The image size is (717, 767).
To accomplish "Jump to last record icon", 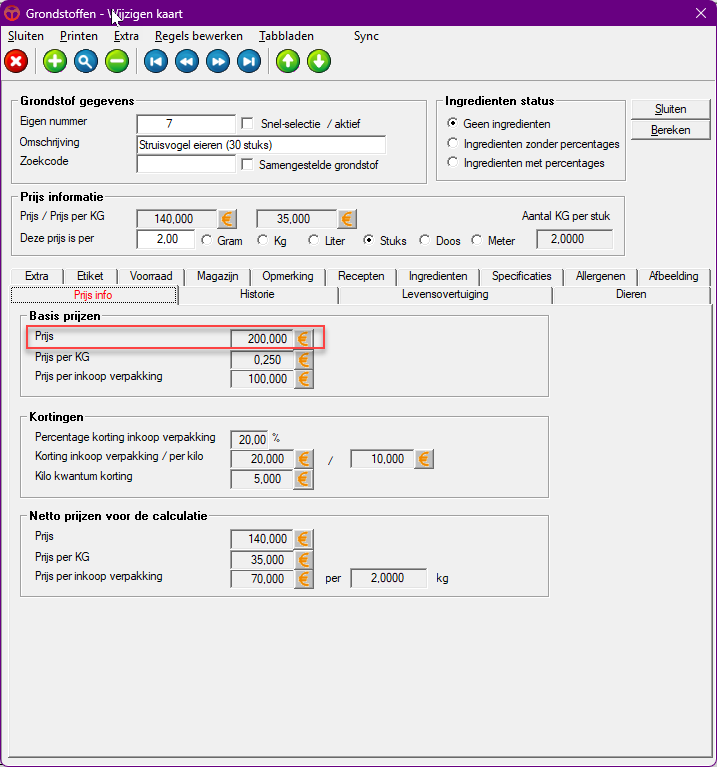I will point(249,61).
